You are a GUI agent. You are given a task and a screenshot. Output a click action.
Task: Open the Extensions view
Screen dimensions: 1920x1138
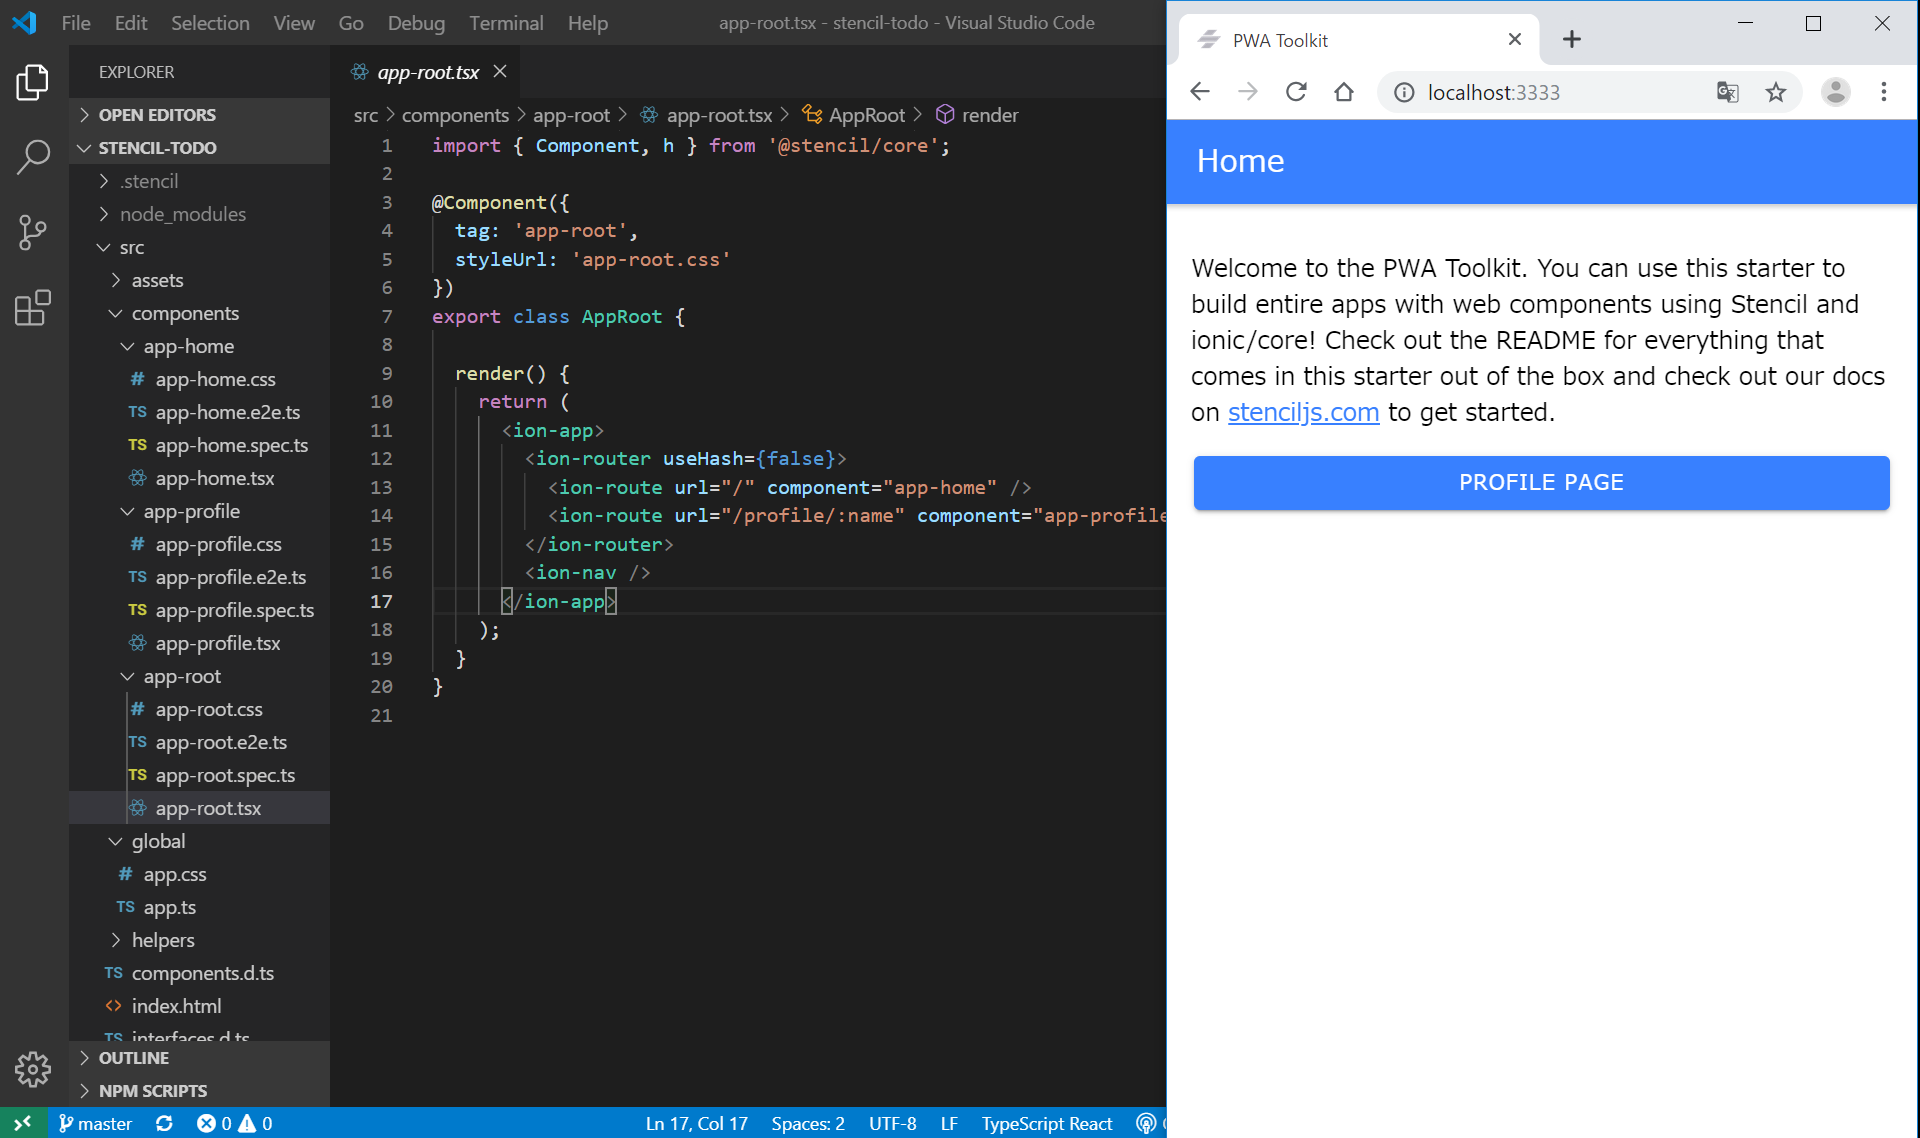[33, 307]
